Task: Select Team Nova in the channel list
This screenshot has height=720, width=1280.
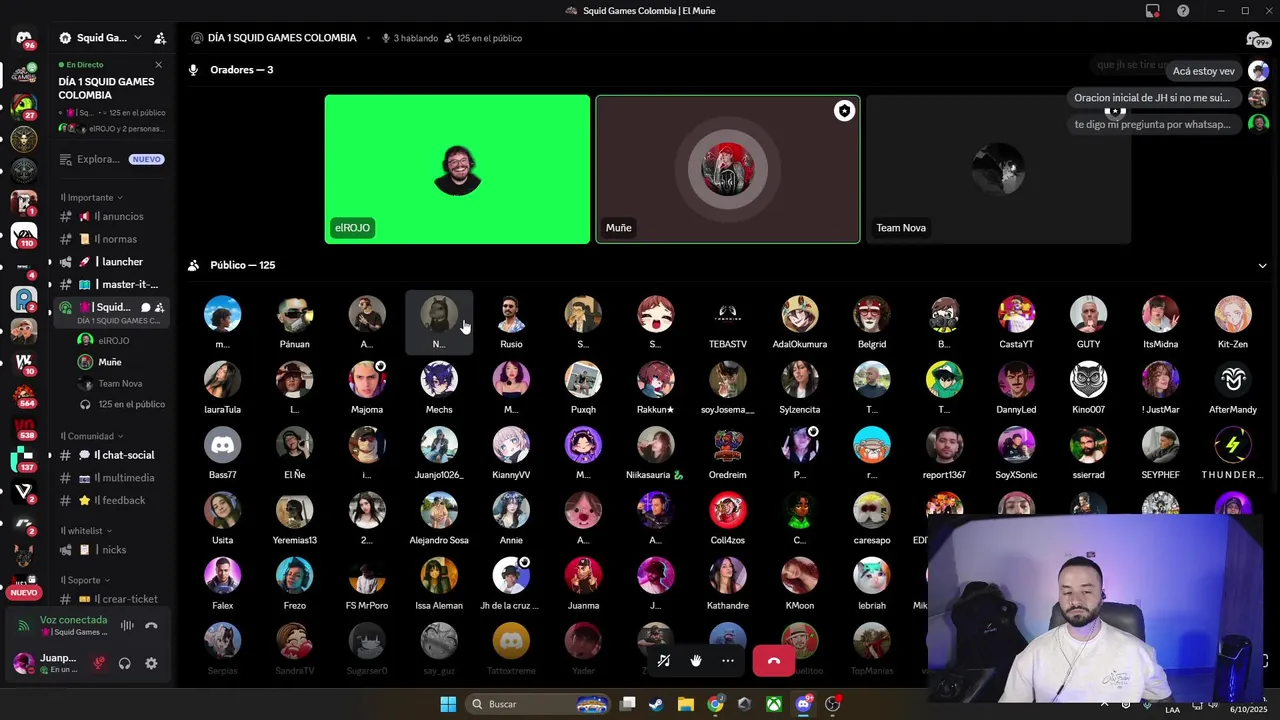Action: pos(113,383)
